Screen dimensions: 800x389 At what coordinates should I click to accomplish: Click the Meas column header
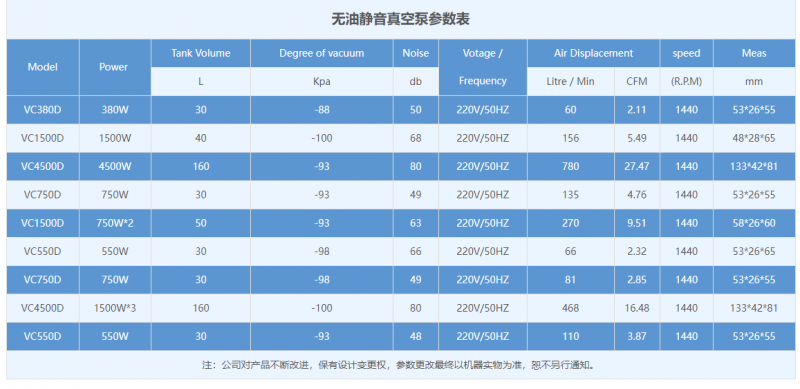click(x=754, y=53)
